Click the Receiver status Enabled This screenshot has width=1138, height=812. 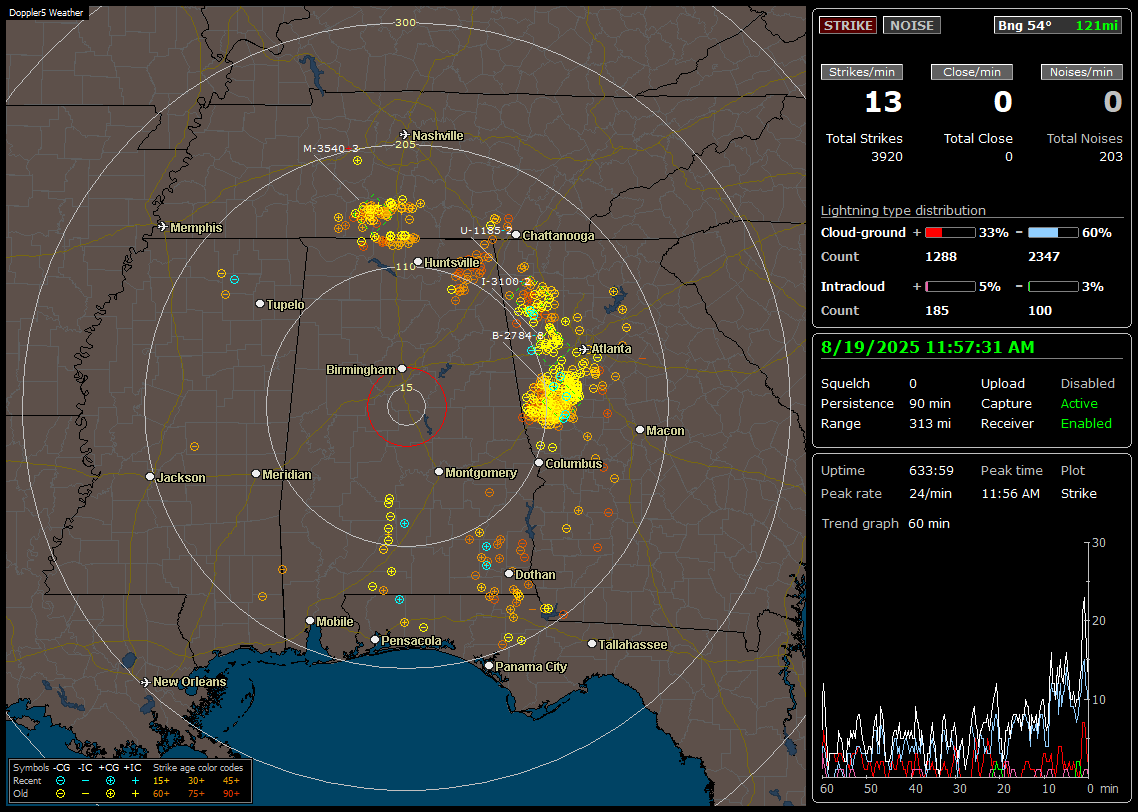click(x=1086, y=424)
